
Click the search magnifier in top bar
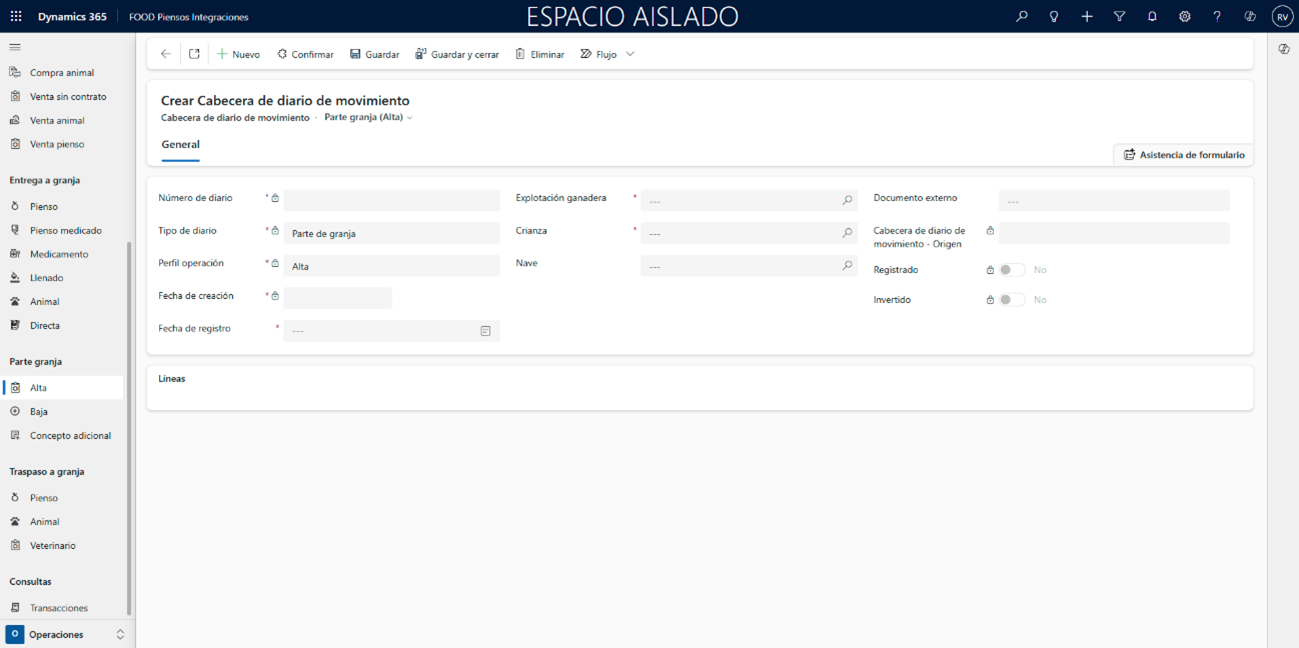click(1021, 17)
